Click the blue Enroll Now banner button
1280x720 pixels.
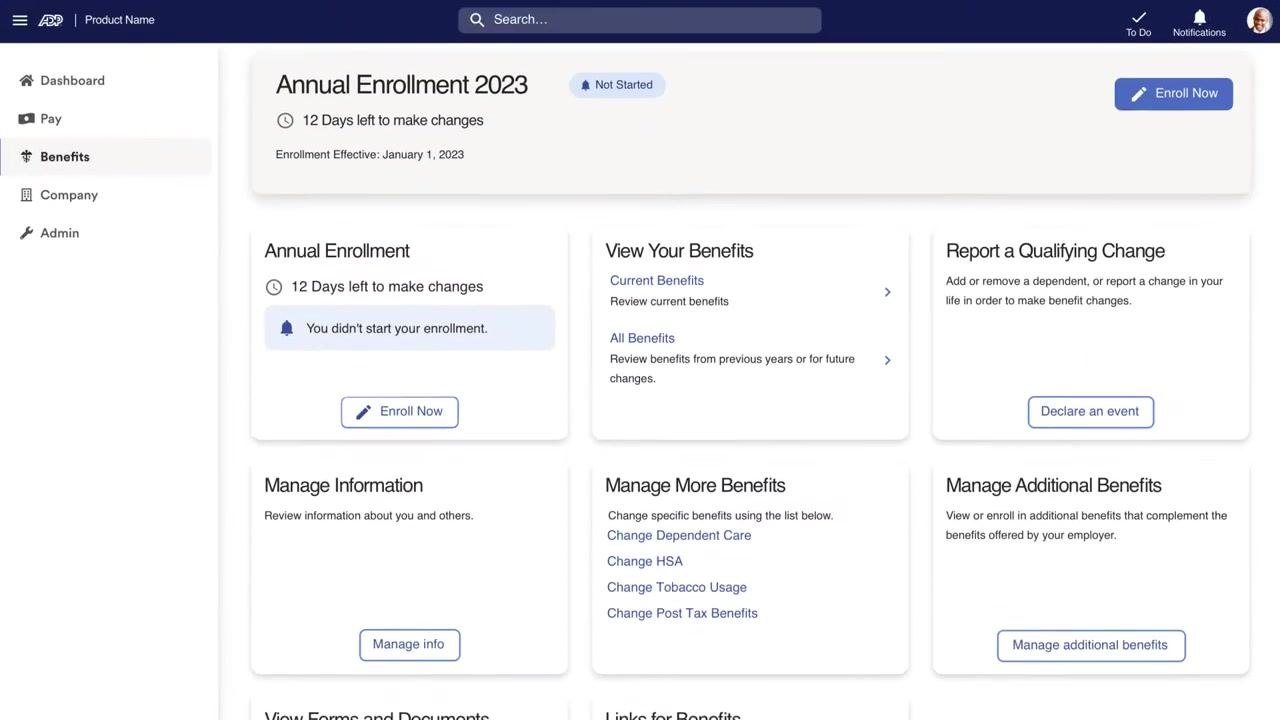point(1174,94)
